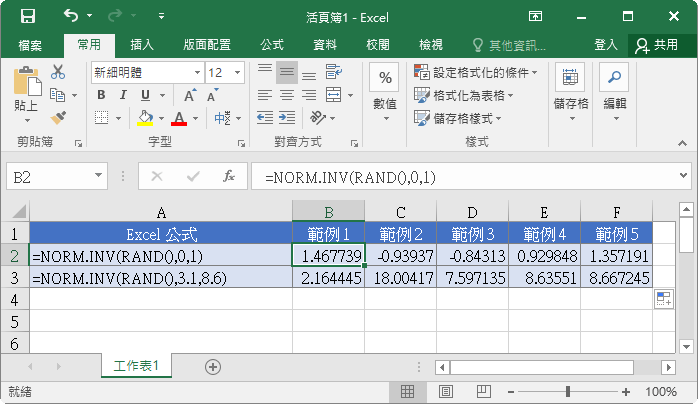Click the Decrease Indent icon
This screenshot has width=698, height=404.
click(x=265, y=118)
